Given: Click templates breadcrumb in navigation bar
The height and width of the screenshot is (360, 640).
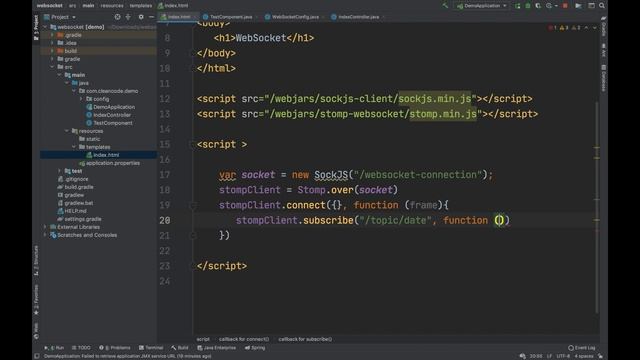Looking at the screenshot, I should point(141,6).
